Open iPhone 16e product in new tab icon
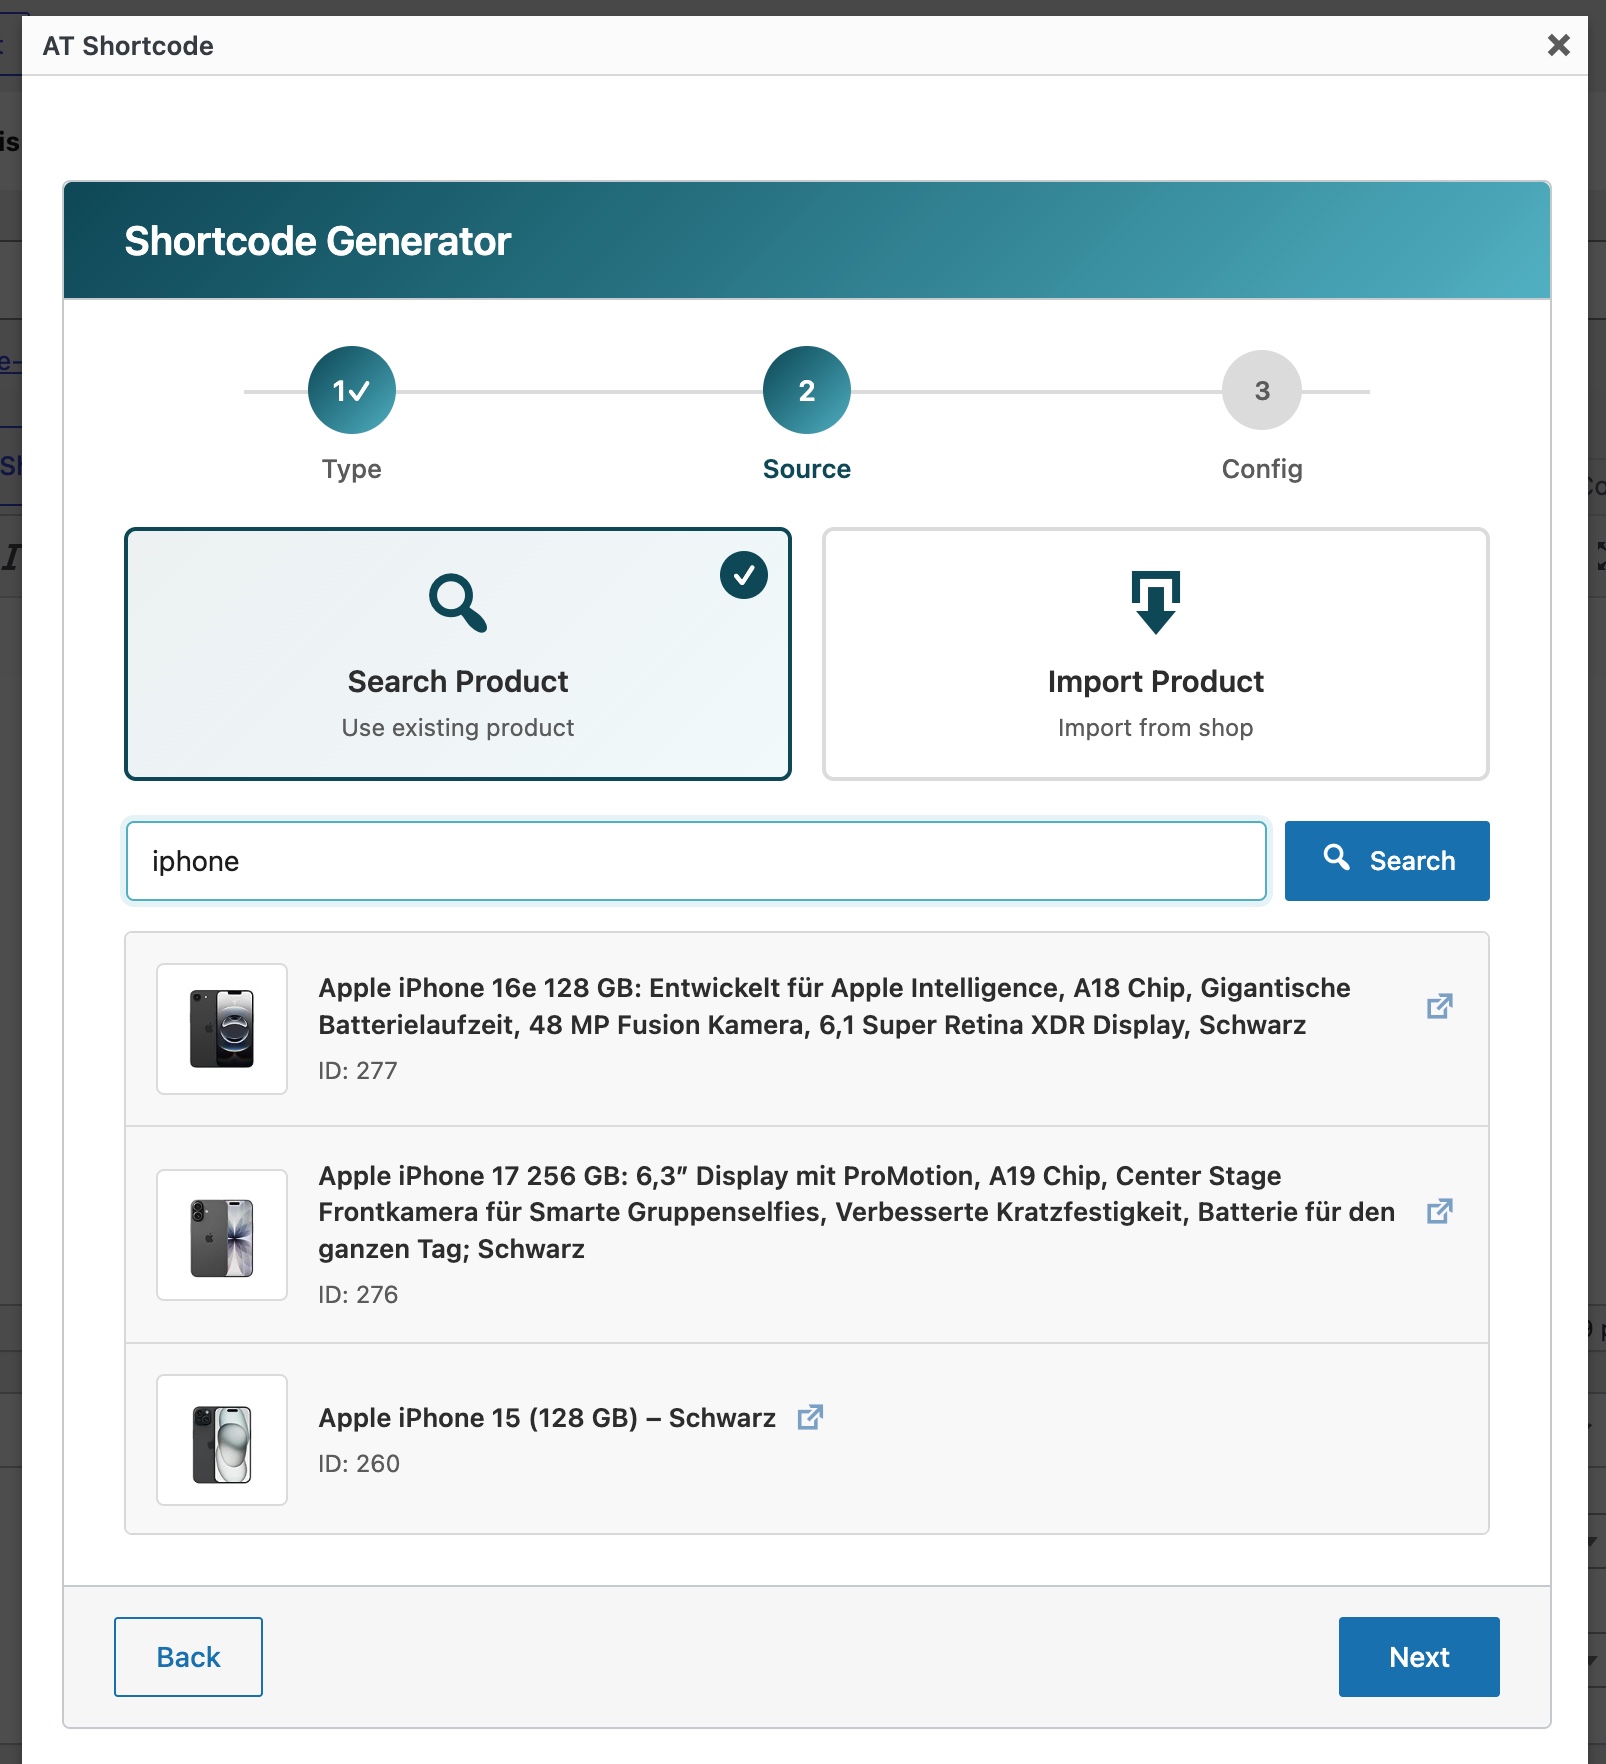This screenshot has width=1606, height=1764. coord(1439,1006)
